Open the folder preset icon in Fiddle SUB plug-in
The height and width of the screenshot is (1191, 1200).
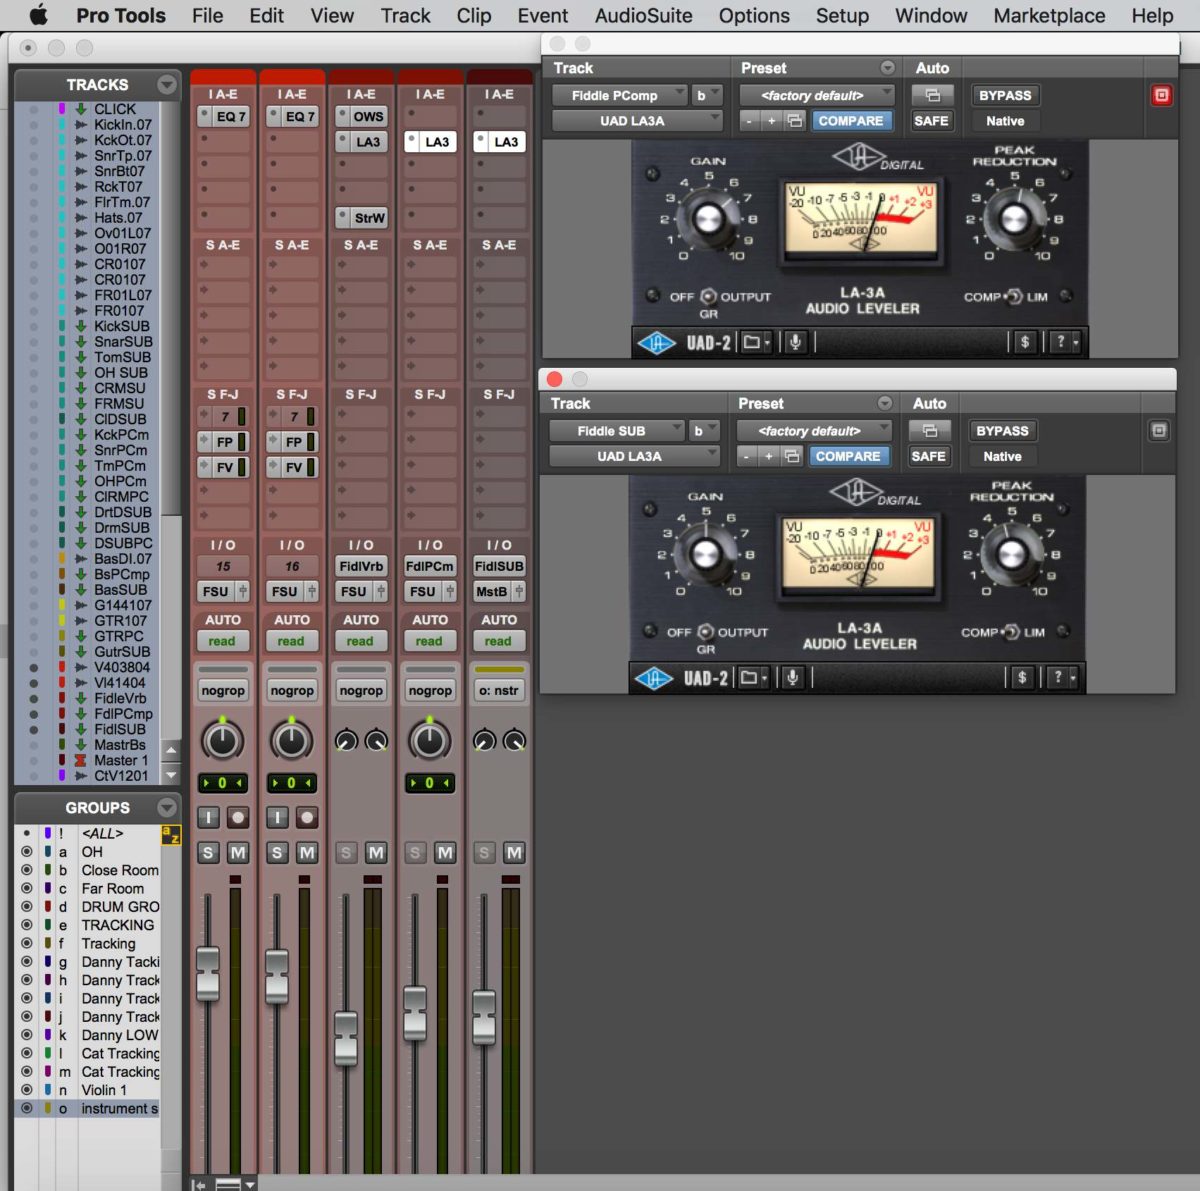coord(752,678)
